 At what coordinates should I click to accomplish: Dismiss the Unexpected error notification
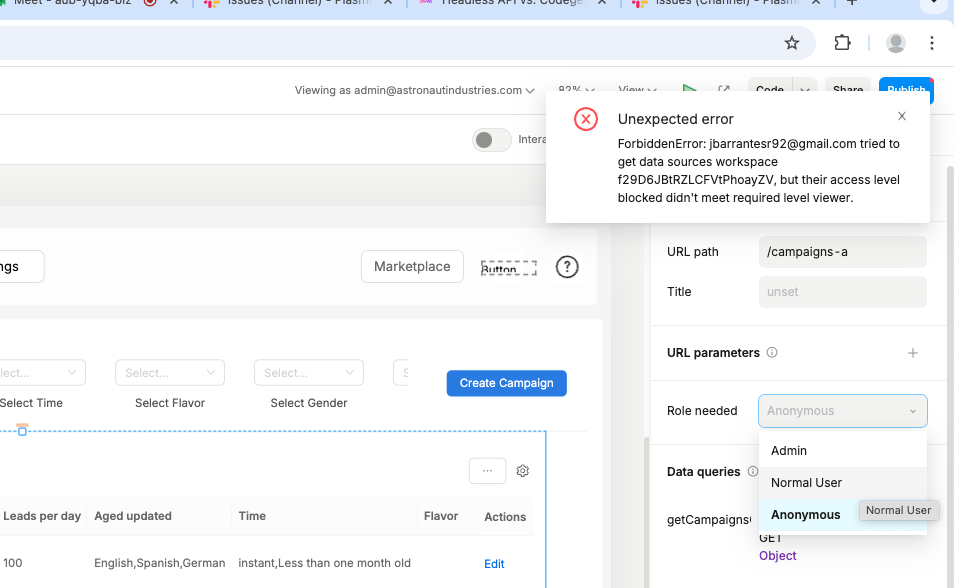pyautogui.click(x=902, y=116)
